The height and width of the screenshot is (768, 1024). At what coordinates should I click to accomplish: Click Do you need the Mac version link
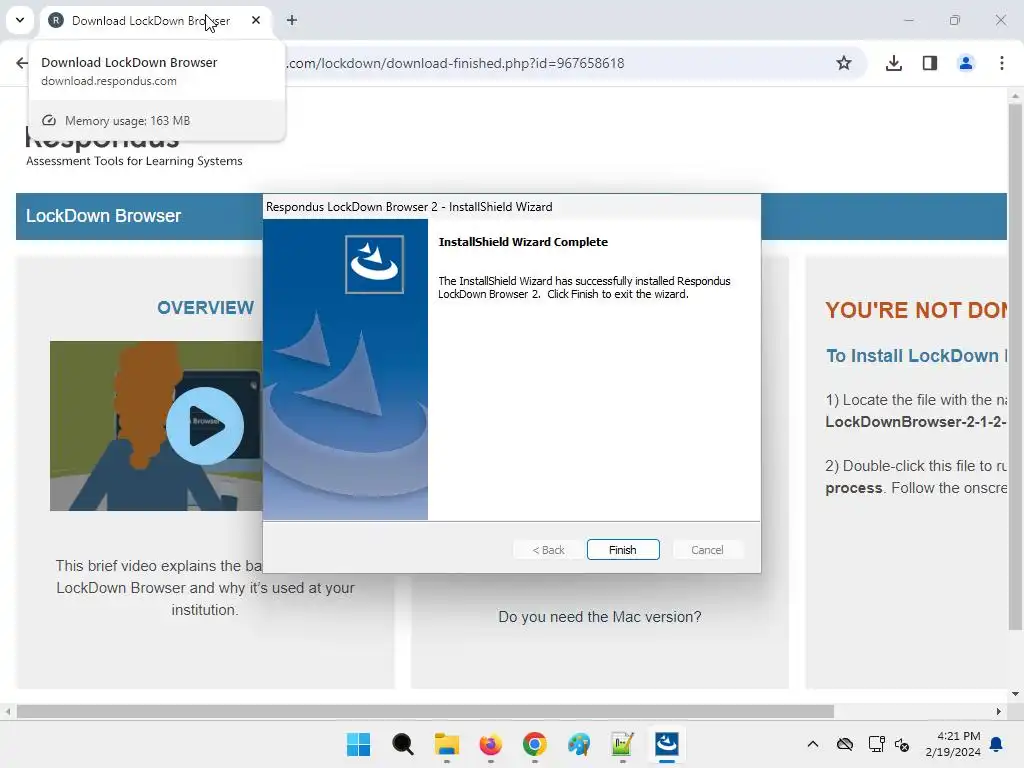pyautogui.click(x=600, y=617)
